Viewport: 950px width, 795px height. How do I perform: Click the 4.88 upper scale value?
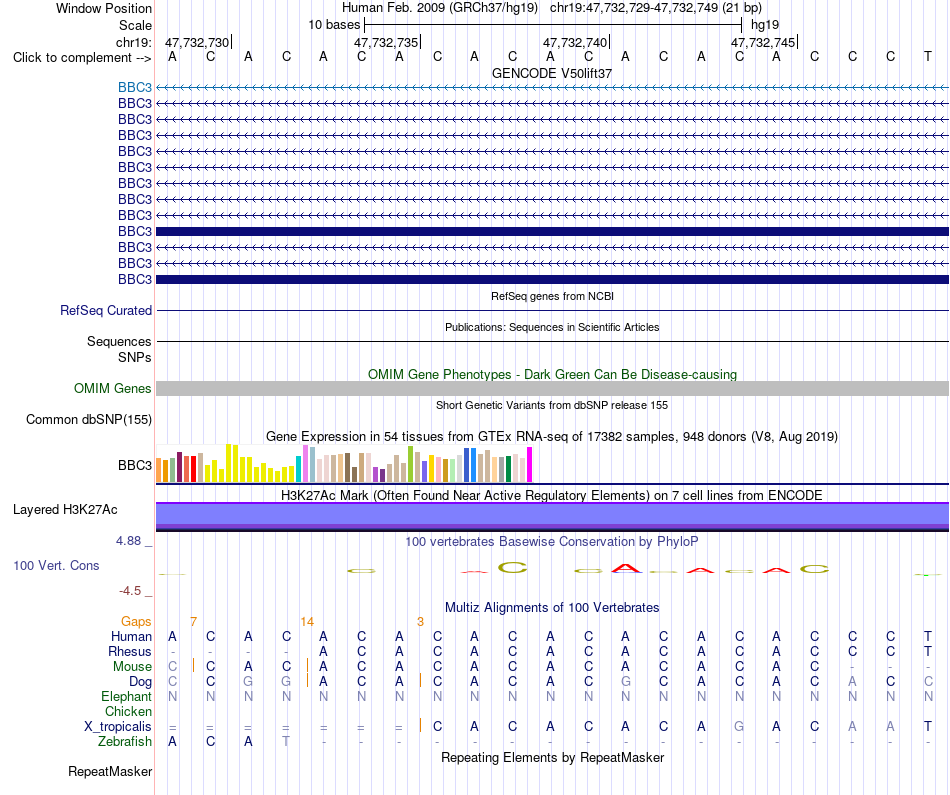pyautogui.click(x=128, y=541)
